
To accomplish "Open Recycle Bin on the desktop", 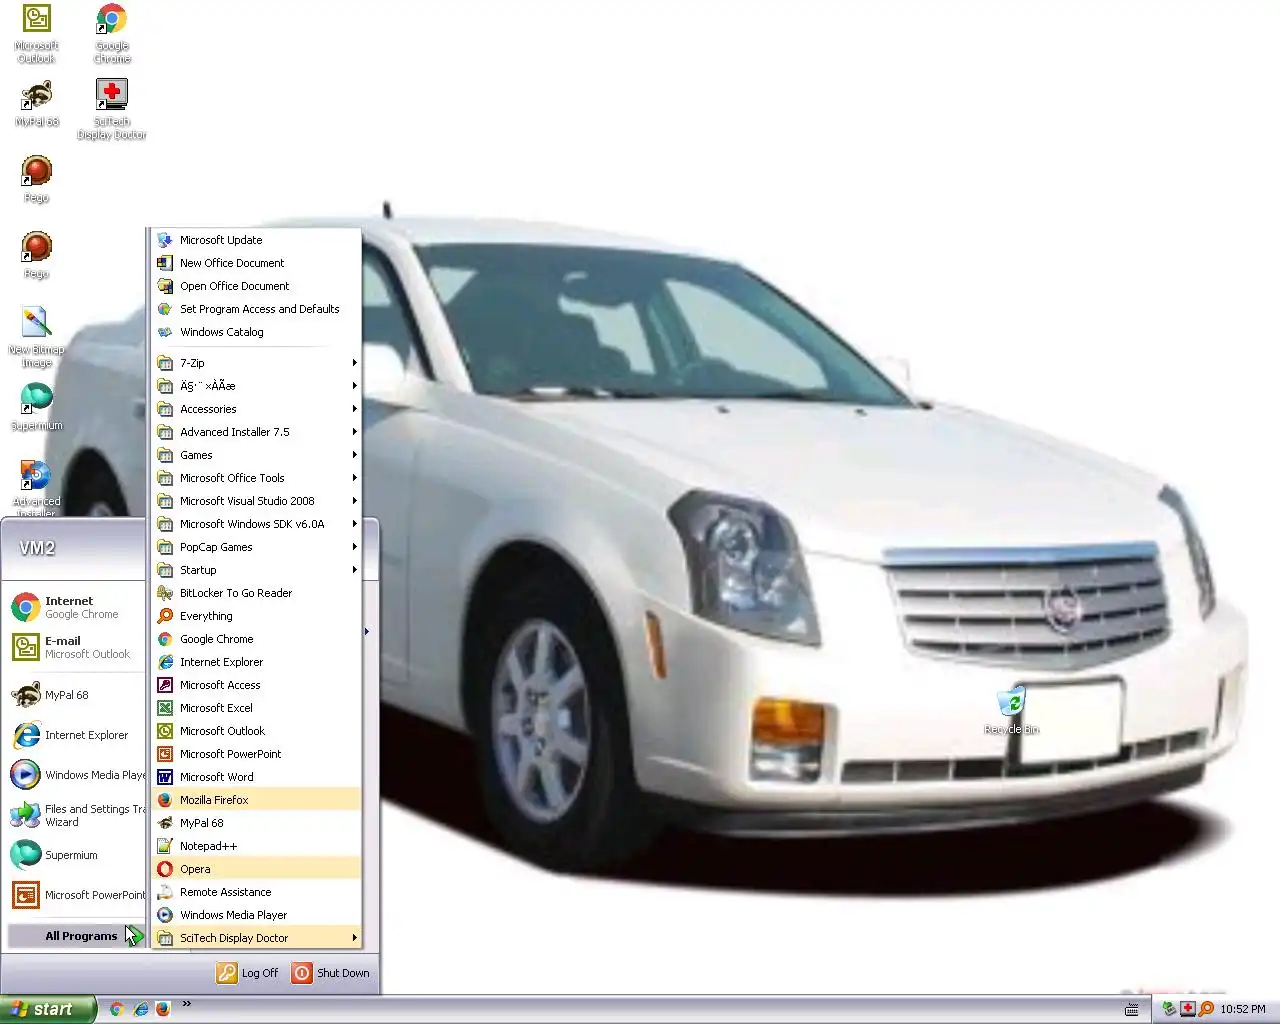I will pyautogui.click(x=1011, y=711).
